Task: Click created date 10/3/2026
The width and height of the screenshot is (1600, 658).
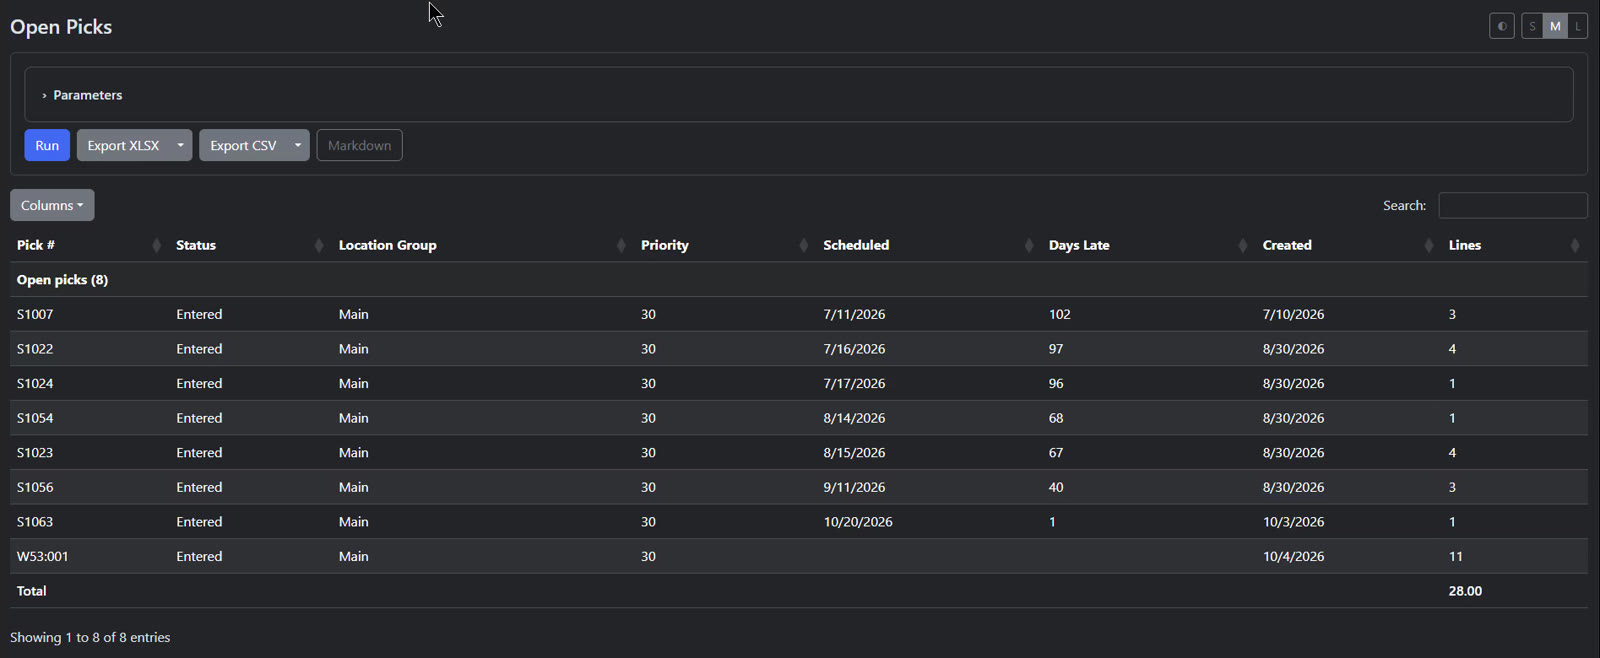Action: pos(1293,522)
